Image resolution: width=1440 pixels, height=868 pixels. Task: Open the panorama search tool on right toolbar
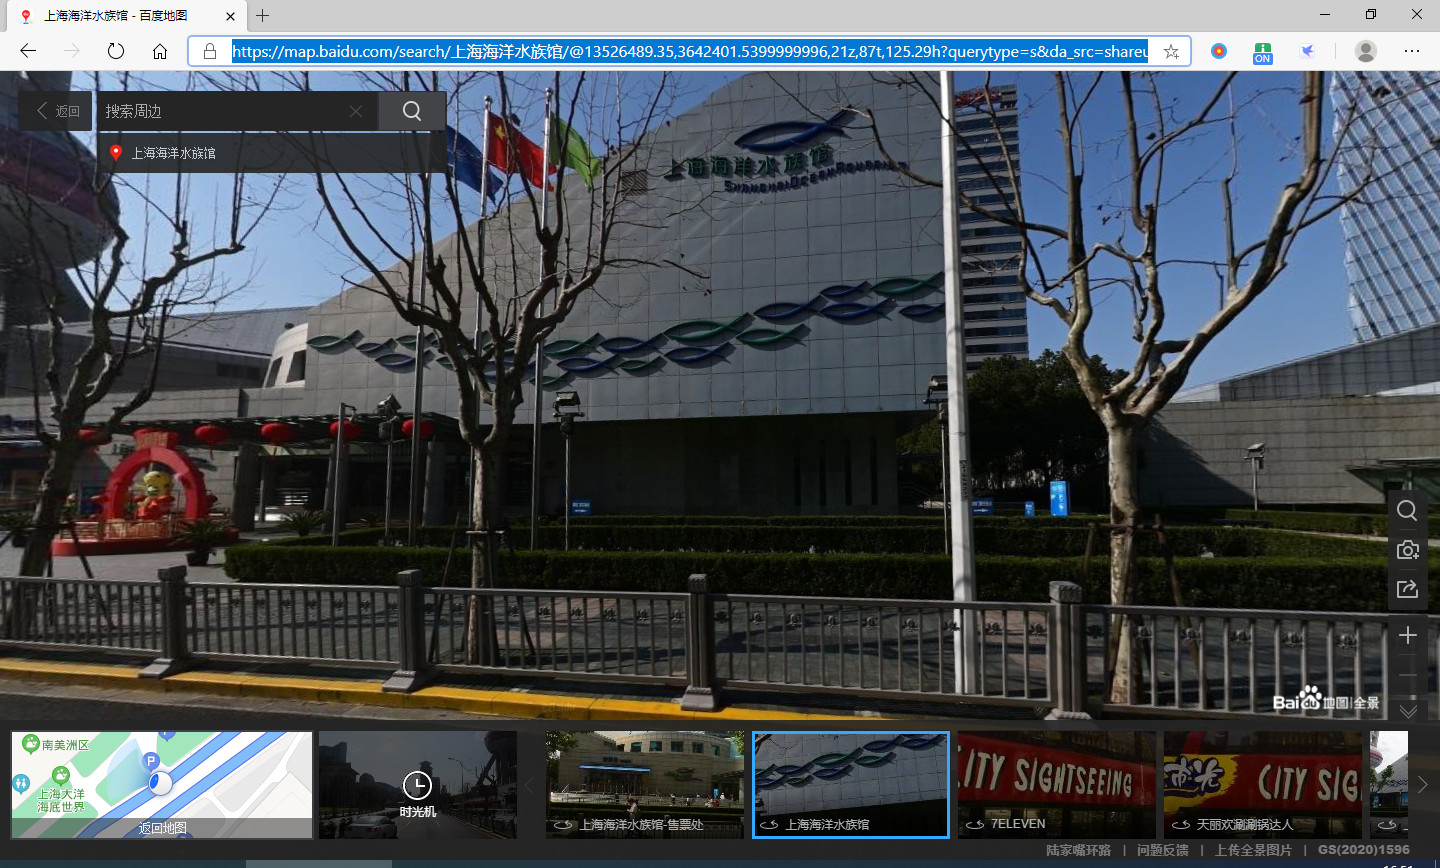point(1407,511)
